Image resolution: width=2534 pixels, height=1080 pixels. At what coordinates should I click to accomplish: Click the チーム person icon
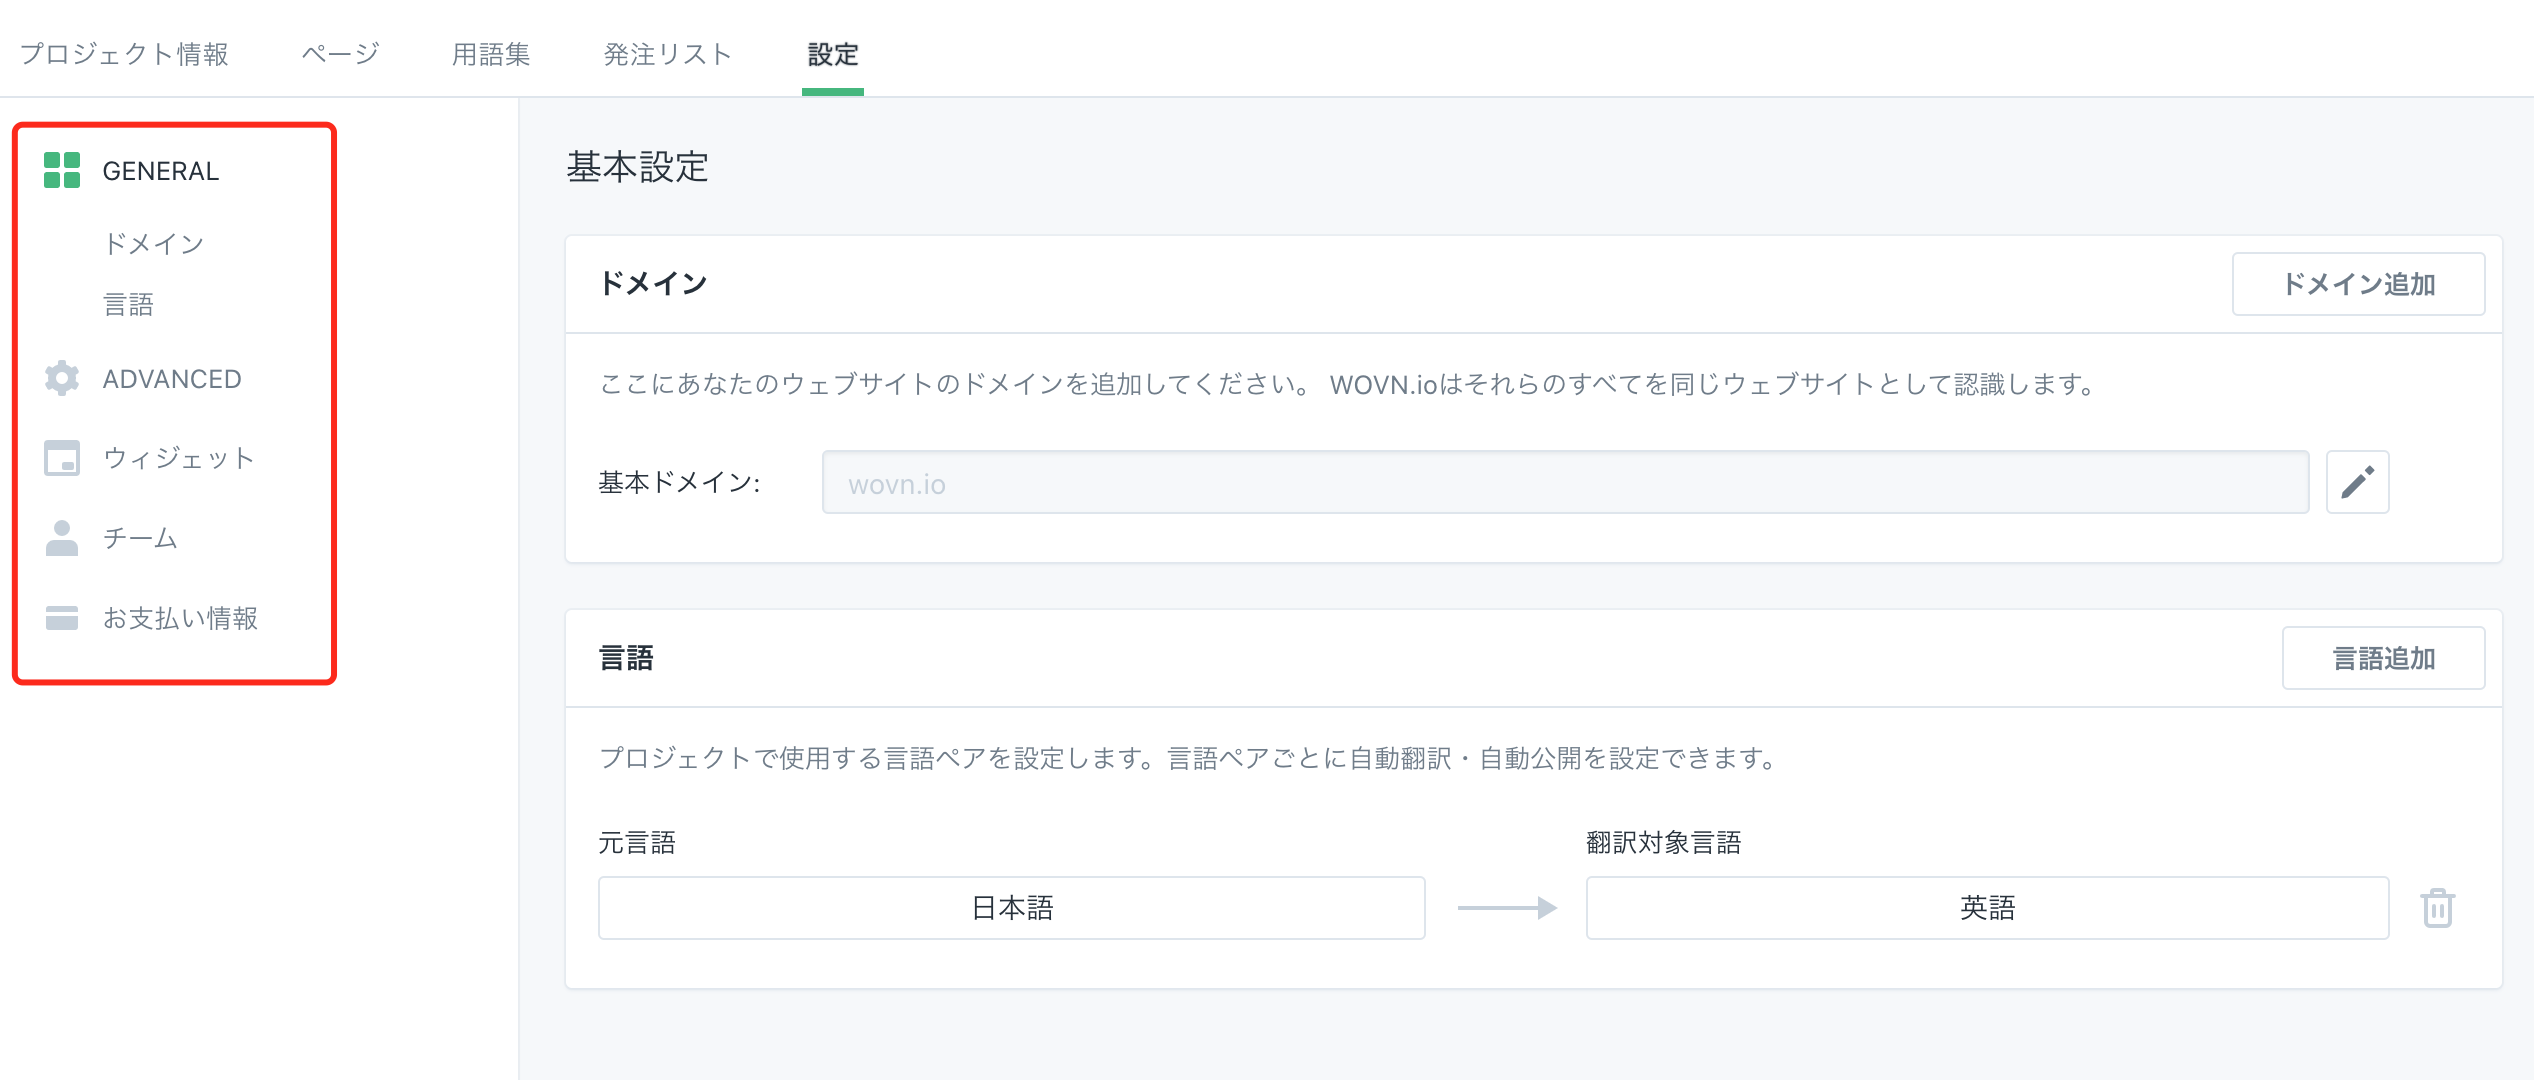62,538
